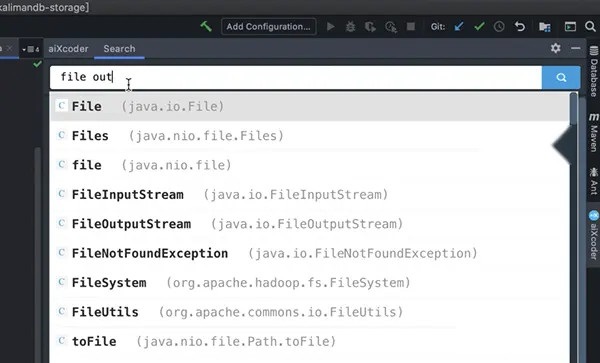Open Project Structure folder icon

[545, 27]
